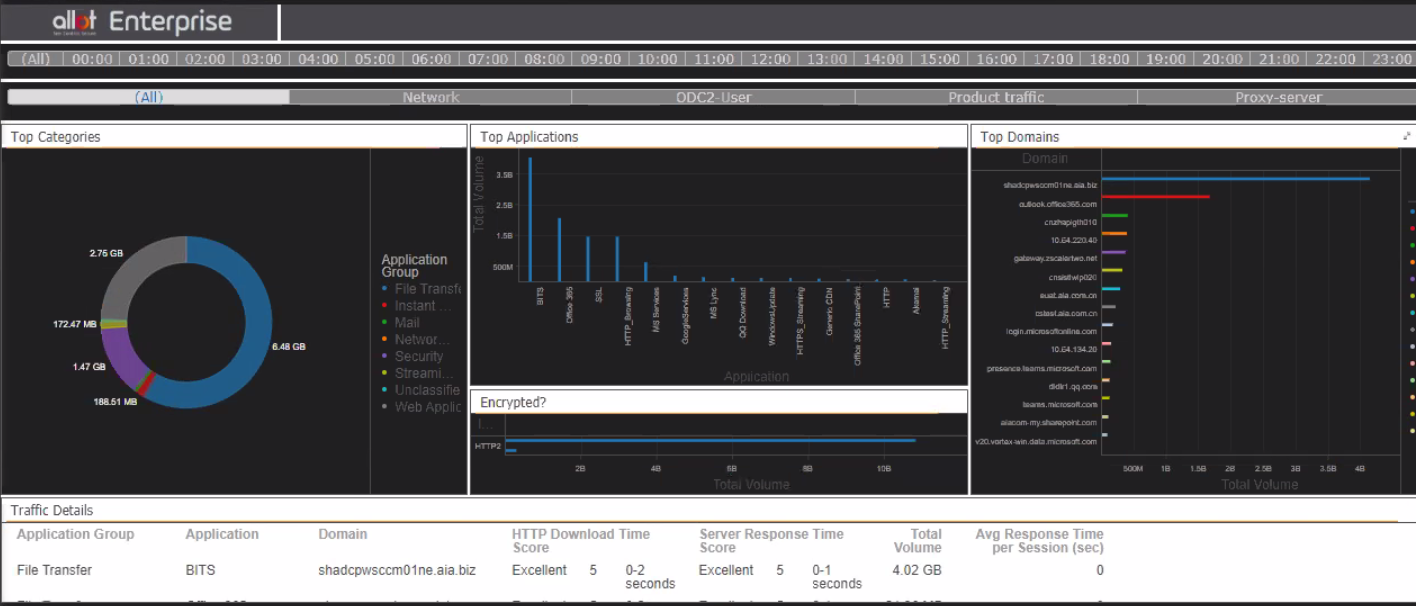The width and height of the screenshot is (1416, 606).
Task: Sort by Application Group column header
Action: coord(75,534)
